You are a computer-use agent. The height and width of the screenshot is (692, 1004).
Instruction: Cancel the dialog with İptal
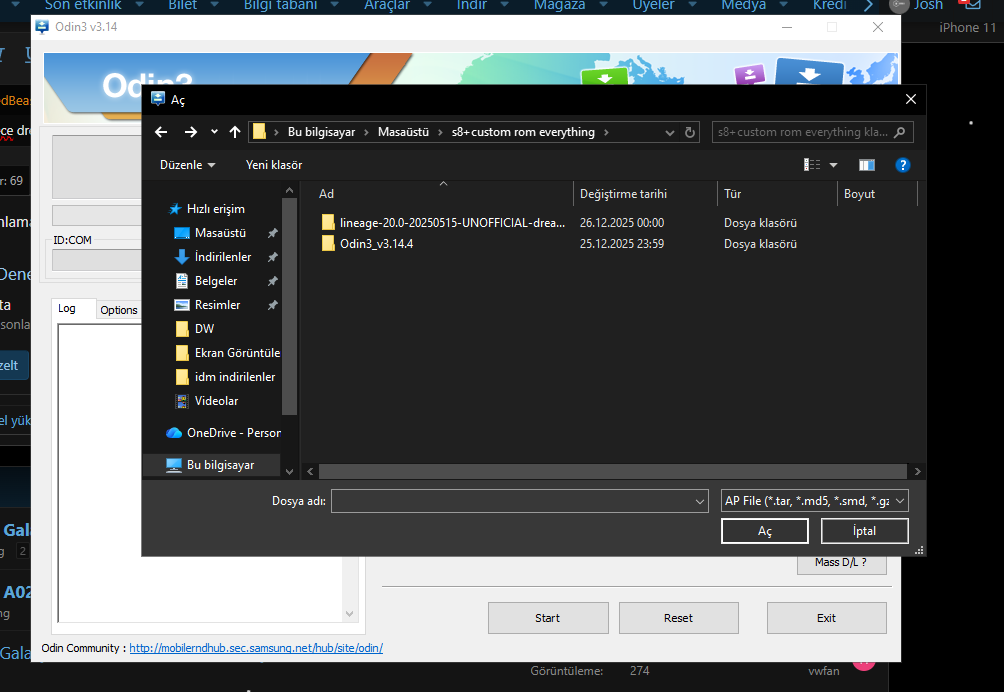[864, 531]
